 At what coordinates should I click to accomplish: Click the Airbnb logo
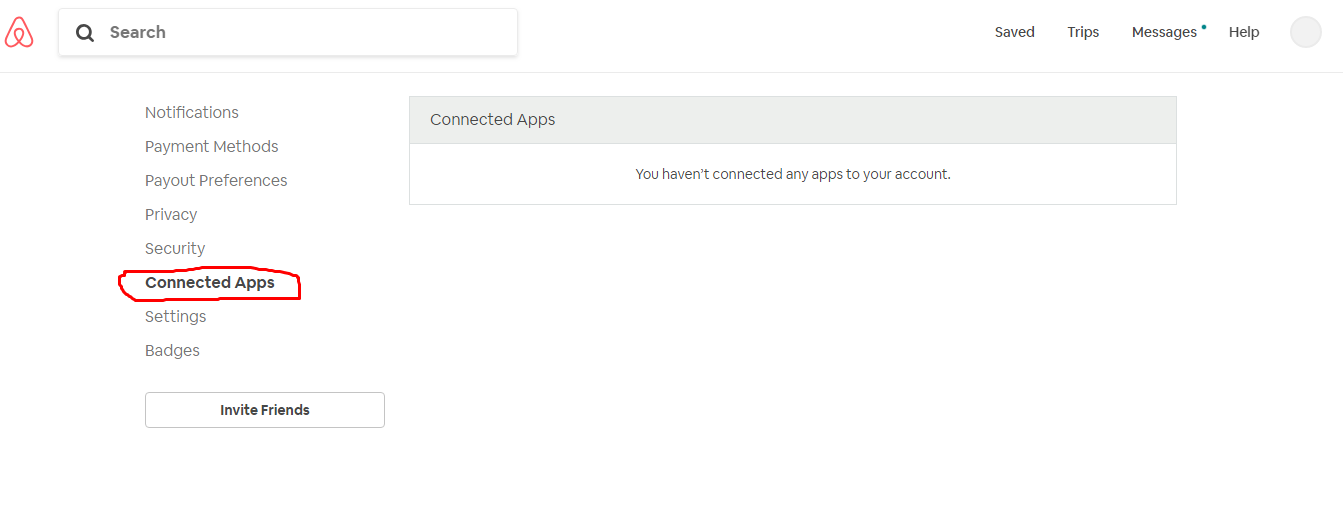tap(19, 33)
